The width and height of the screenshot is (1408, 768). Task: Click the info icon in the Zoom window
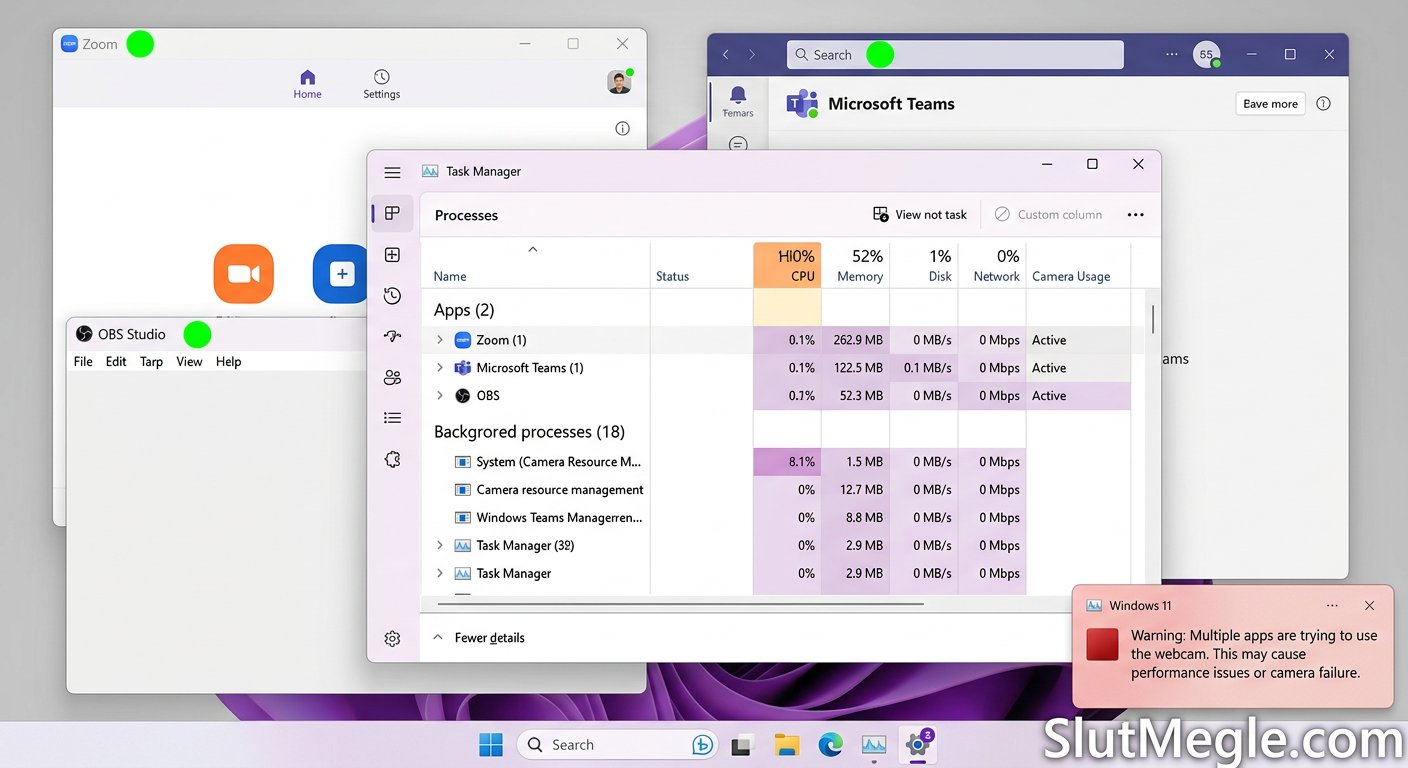click(x=622, y=128)
